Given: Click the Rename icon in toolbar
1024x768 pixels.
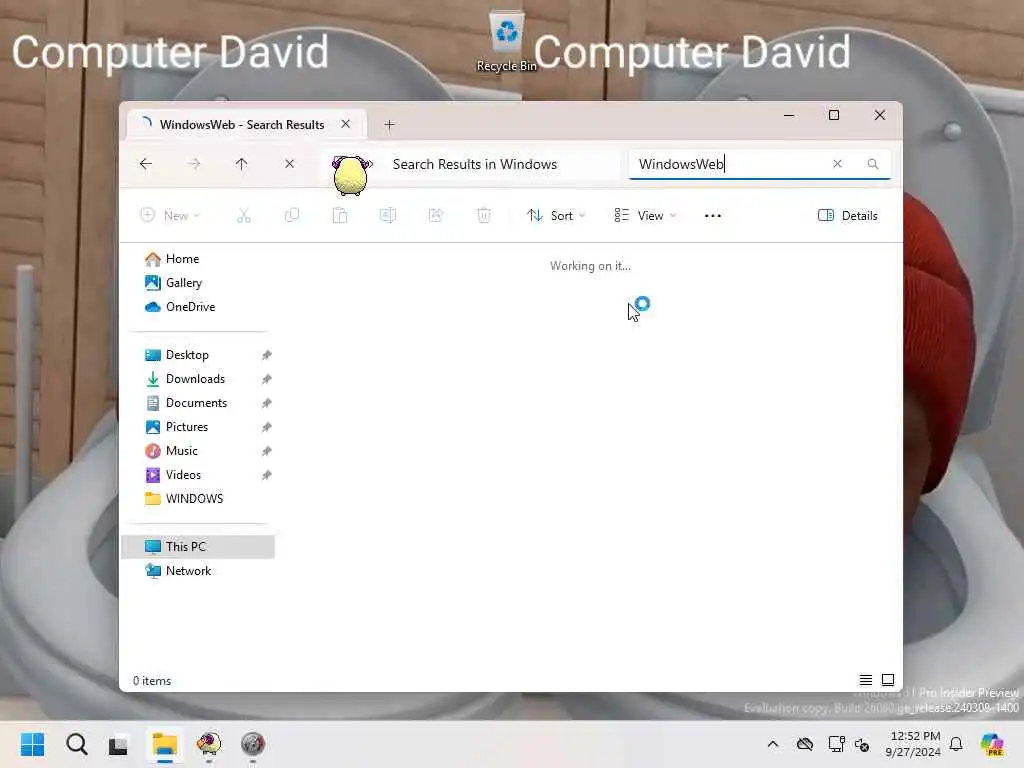Looking at the screenshot, I should [388, 216].
